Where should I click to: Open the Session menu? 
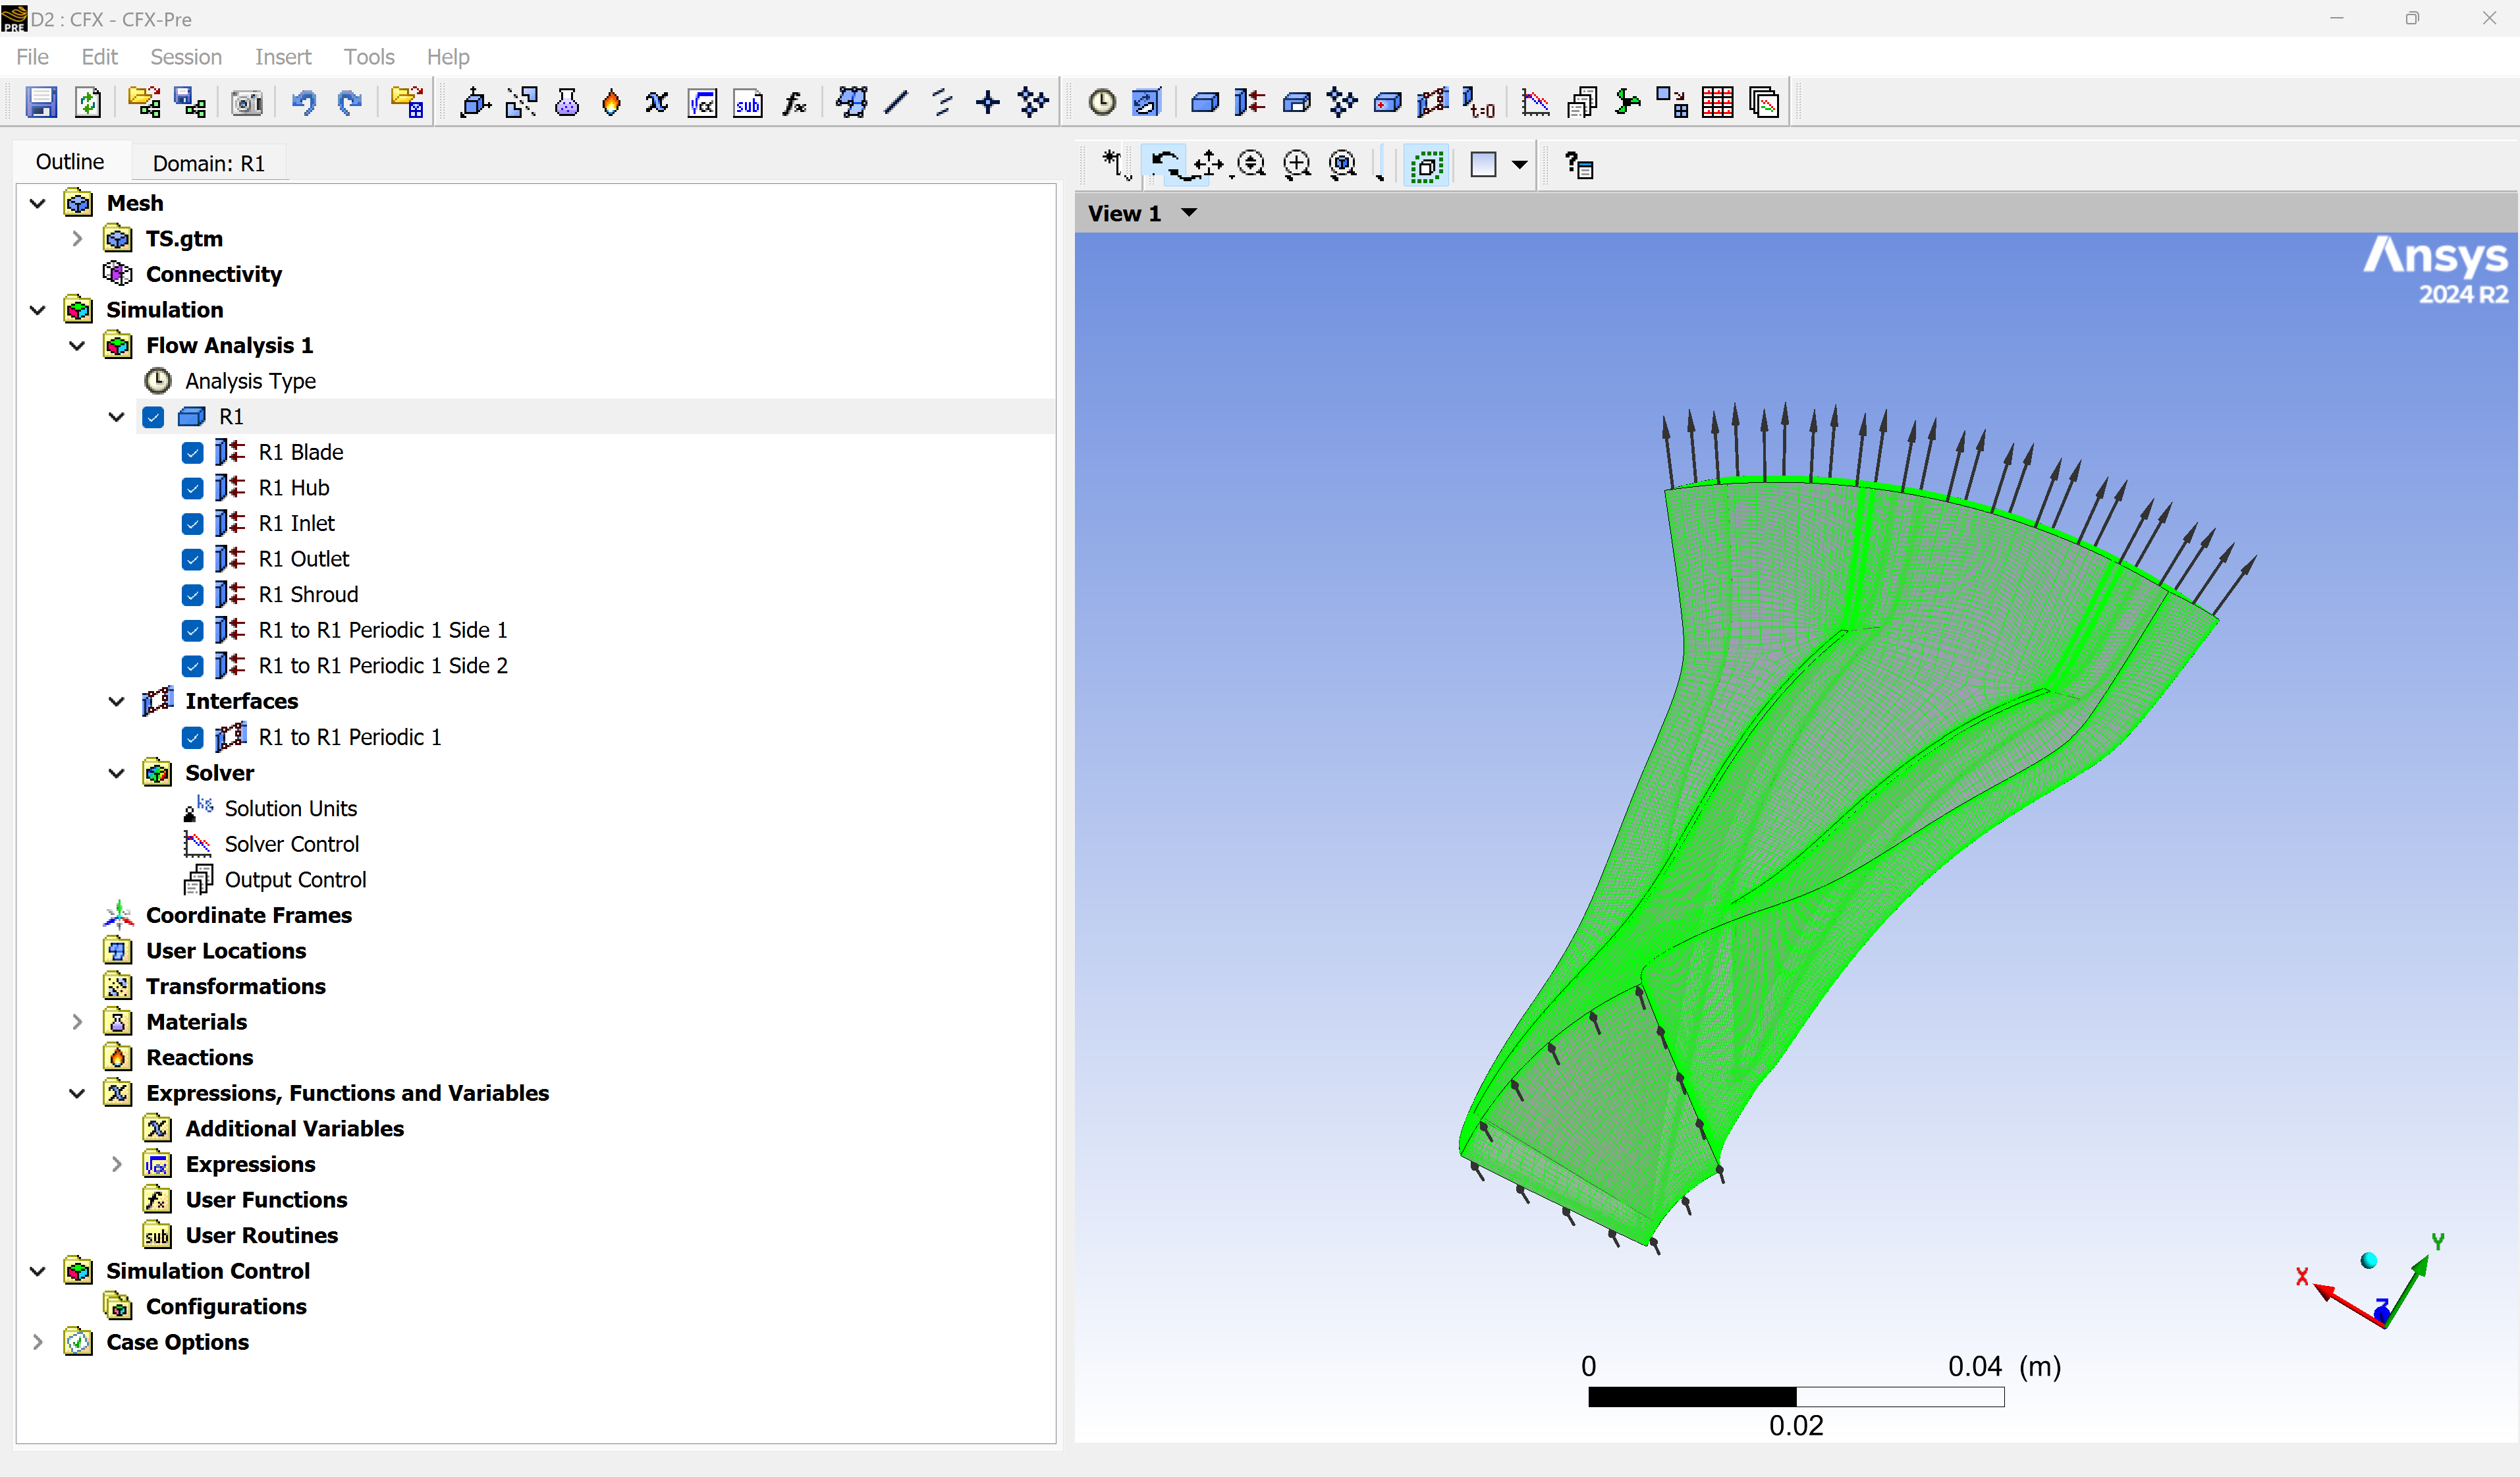click(186, 57)
